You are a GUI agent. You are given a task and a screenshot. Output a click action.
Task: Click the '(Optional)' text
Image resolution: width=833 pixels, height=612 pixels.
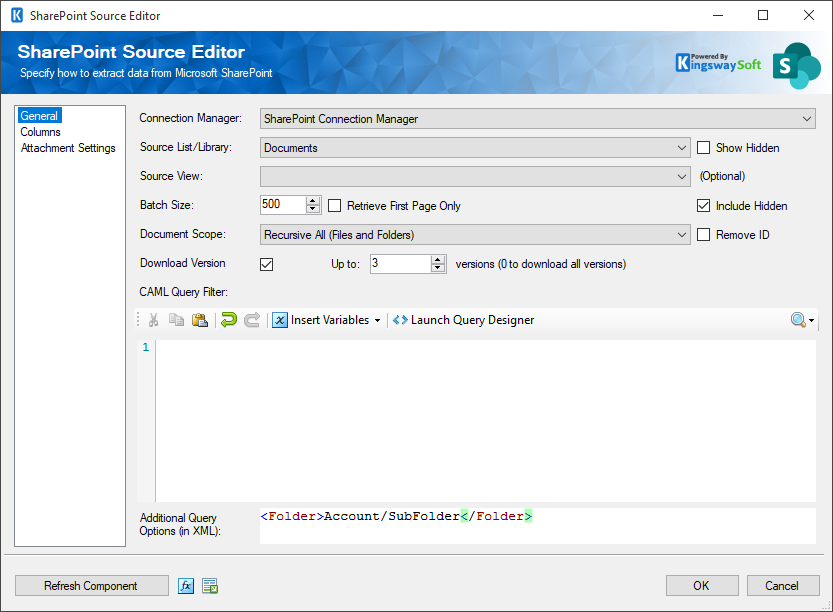722,176
